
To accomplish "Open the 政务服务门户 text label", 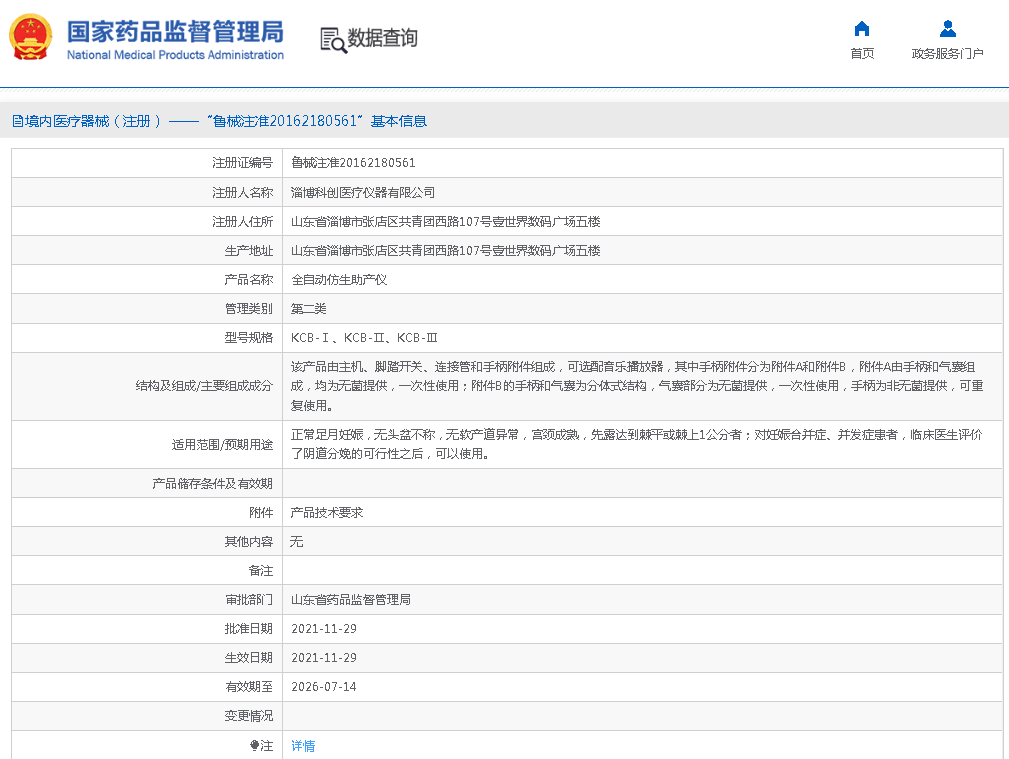I will coord(947,54).
